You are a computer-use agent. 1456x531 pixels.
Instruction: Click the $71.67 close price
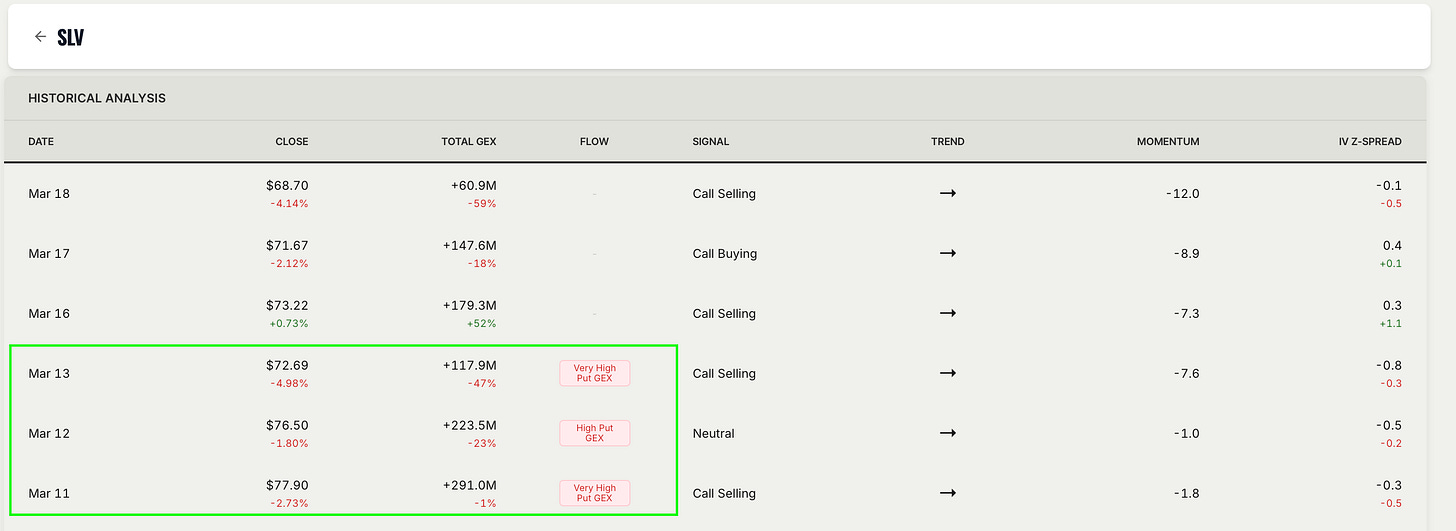click(x=287, y=246)
